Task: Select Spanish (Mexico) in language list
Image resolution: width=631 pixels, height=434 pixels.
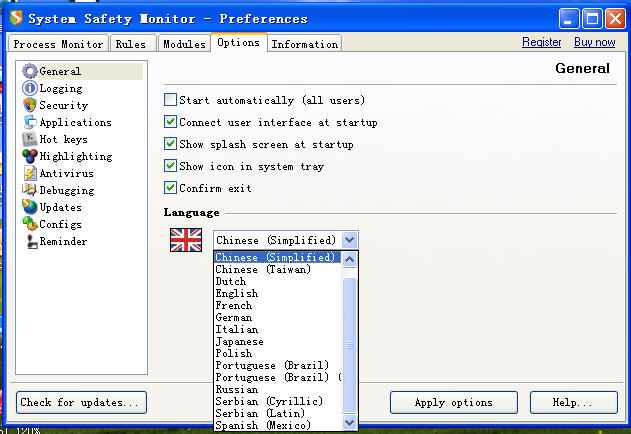Action: pyautogui.click(x=277, y=425)
